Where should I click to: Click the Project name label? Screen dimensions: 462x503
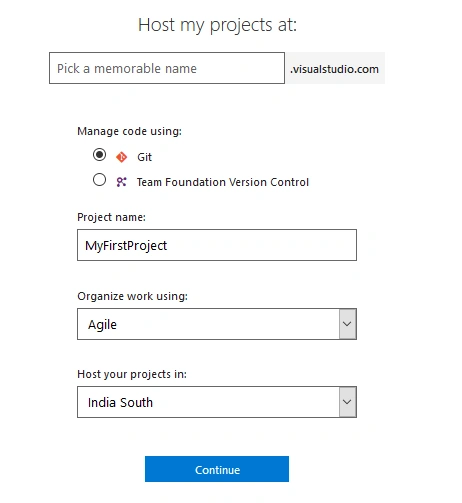coord(111,217)
